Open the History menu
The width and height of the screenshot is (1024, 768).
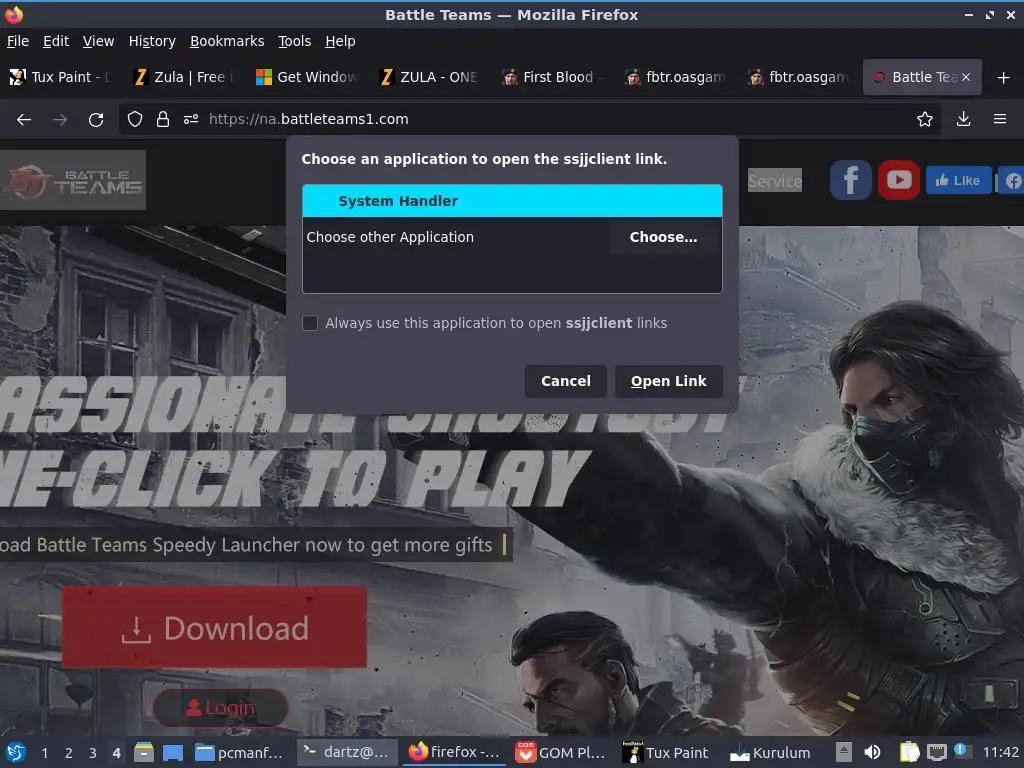coord(152,41)
